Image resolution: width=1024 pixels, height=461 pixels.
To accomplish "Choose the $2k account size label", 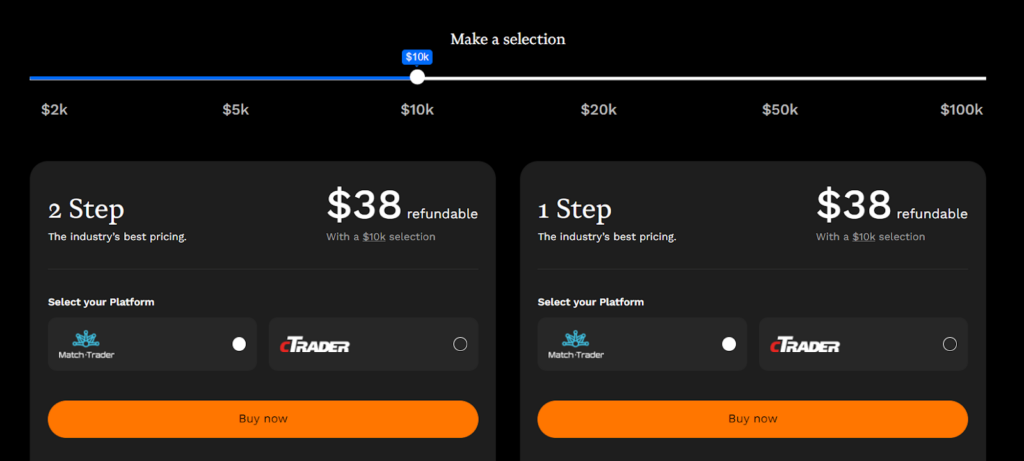I will pos(54,110).
